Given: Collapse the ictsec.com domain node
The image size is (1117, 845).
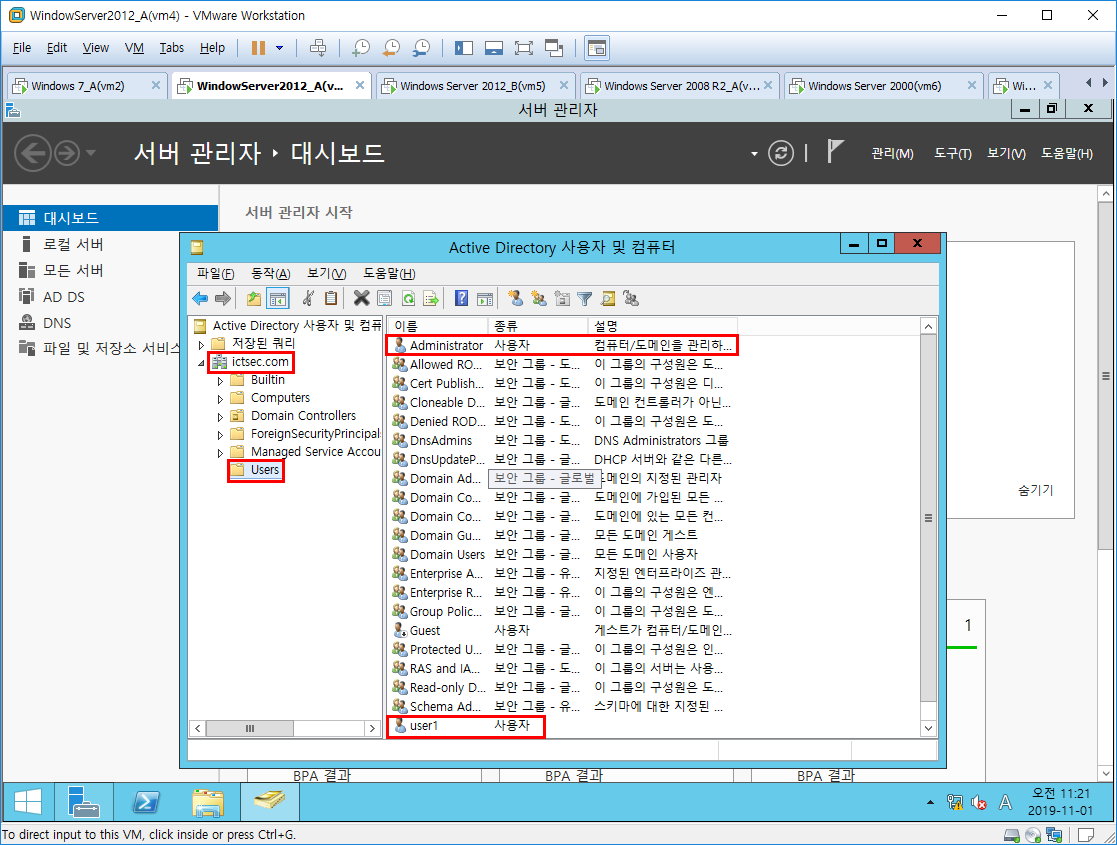Looking at the screenshot, I should (202, 363).
